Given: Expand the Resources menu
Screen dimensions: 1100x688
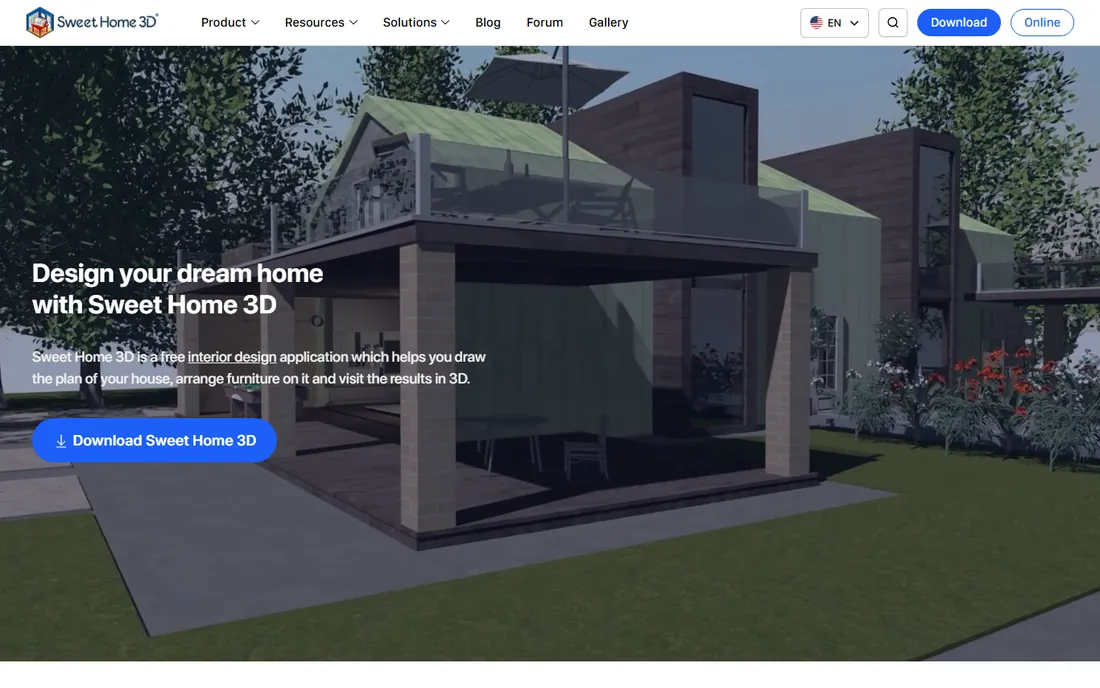Looking at the screenshot, I should (321, 22).
